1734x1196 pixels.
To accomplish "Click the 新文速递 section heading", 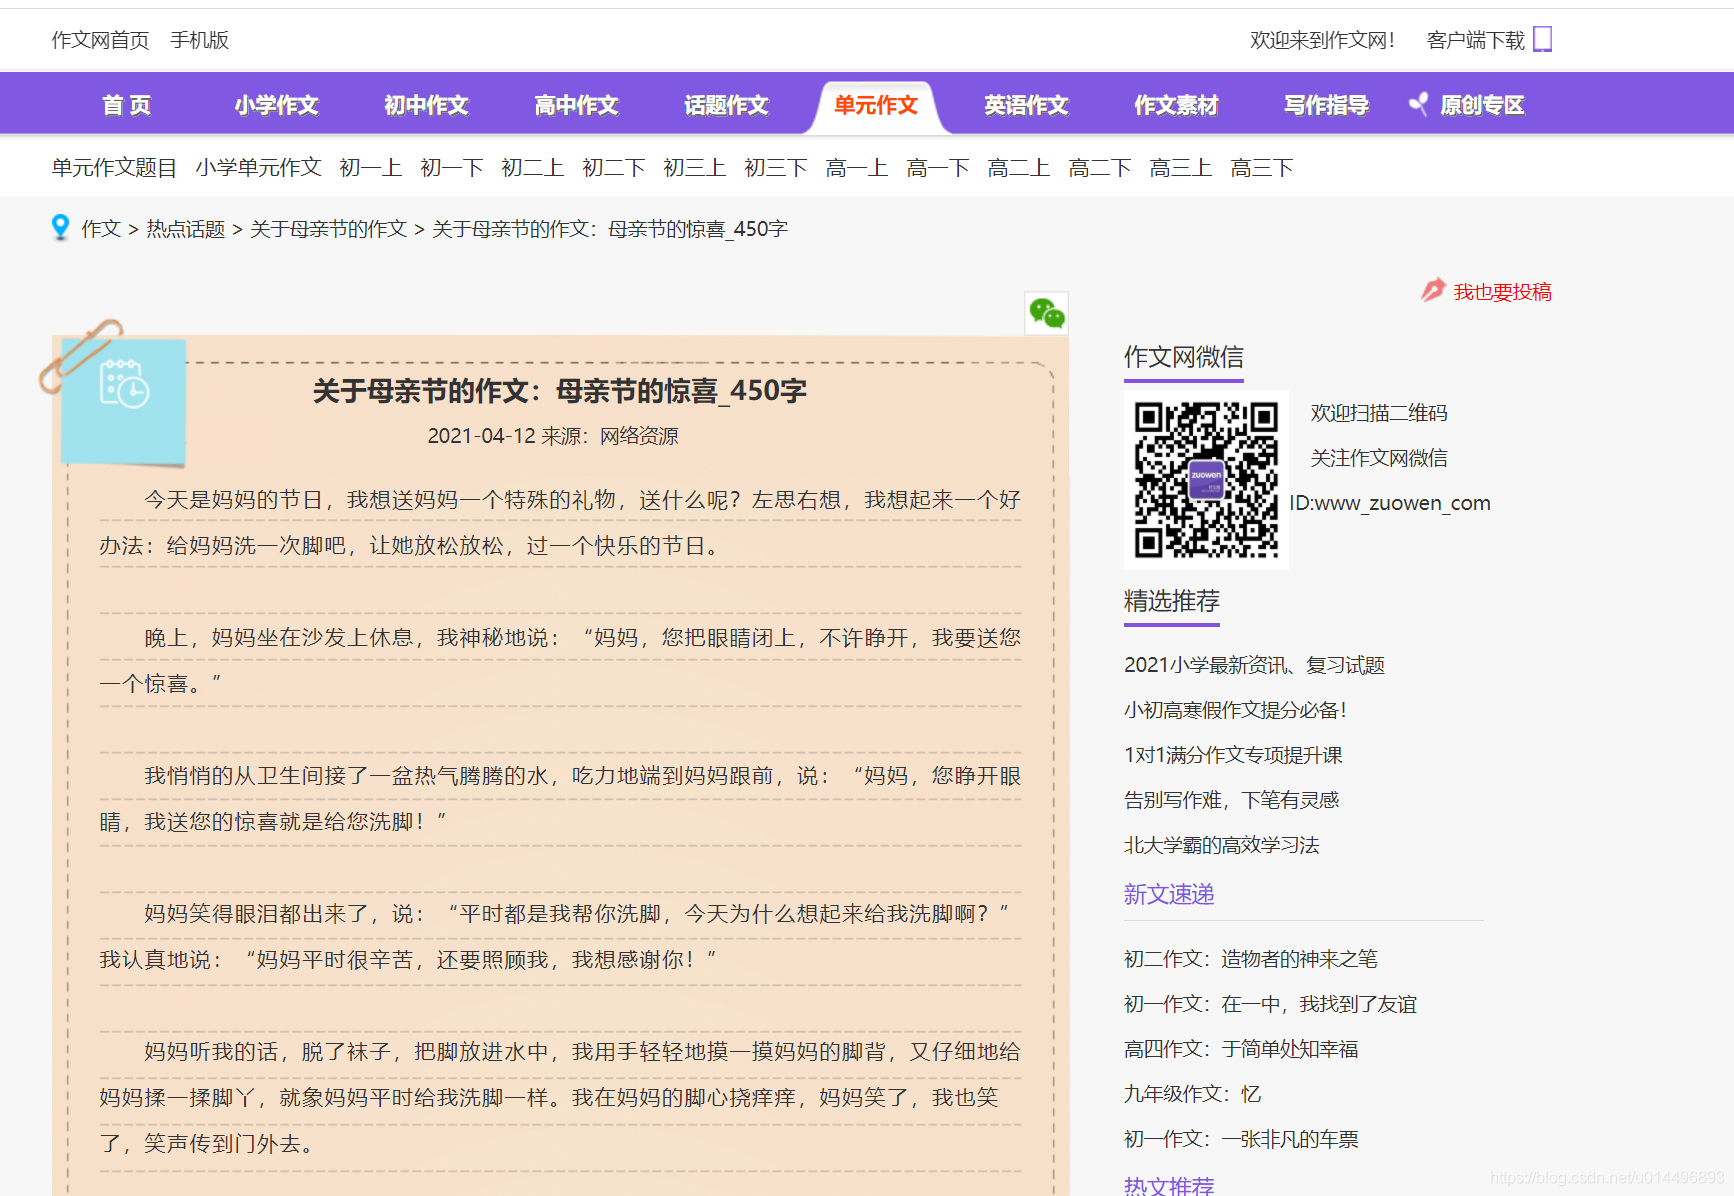I will pos(1169,894).
